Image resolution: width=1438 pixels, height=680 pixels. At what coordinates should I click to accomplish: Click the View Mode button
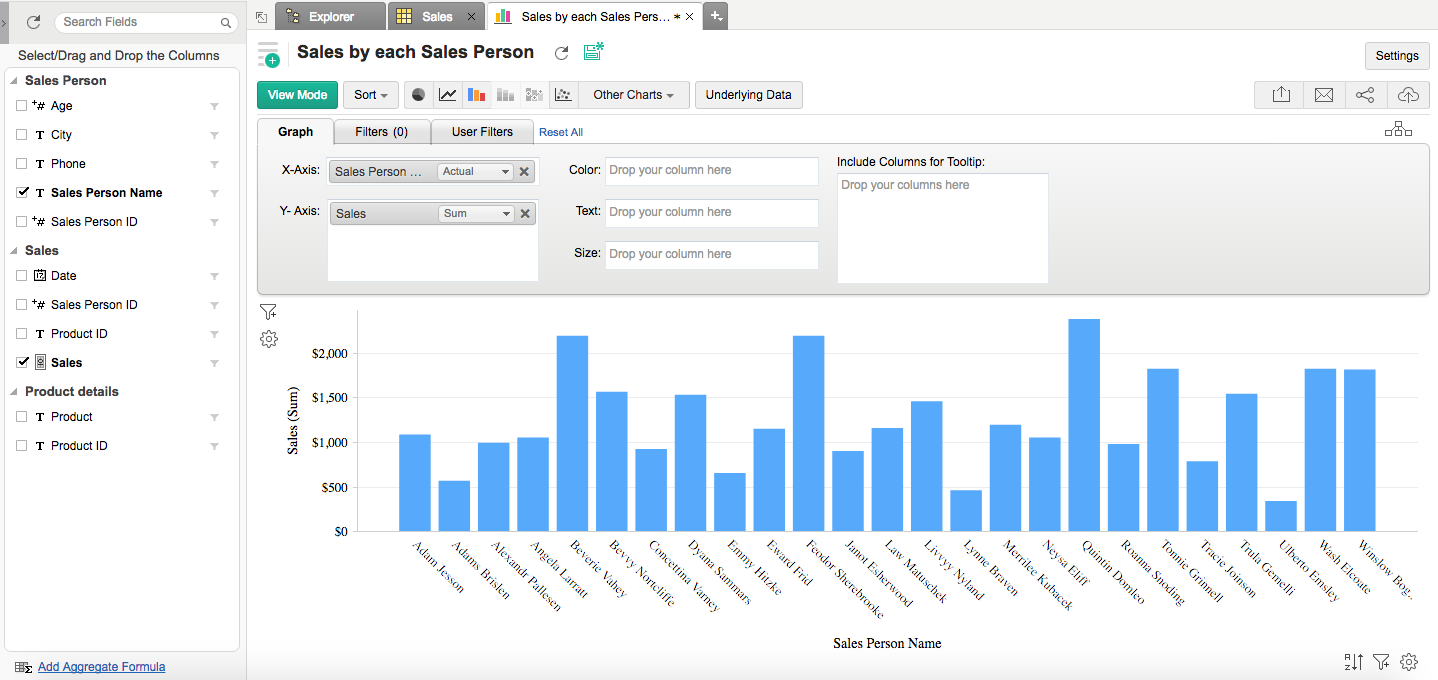coord(297,95)
